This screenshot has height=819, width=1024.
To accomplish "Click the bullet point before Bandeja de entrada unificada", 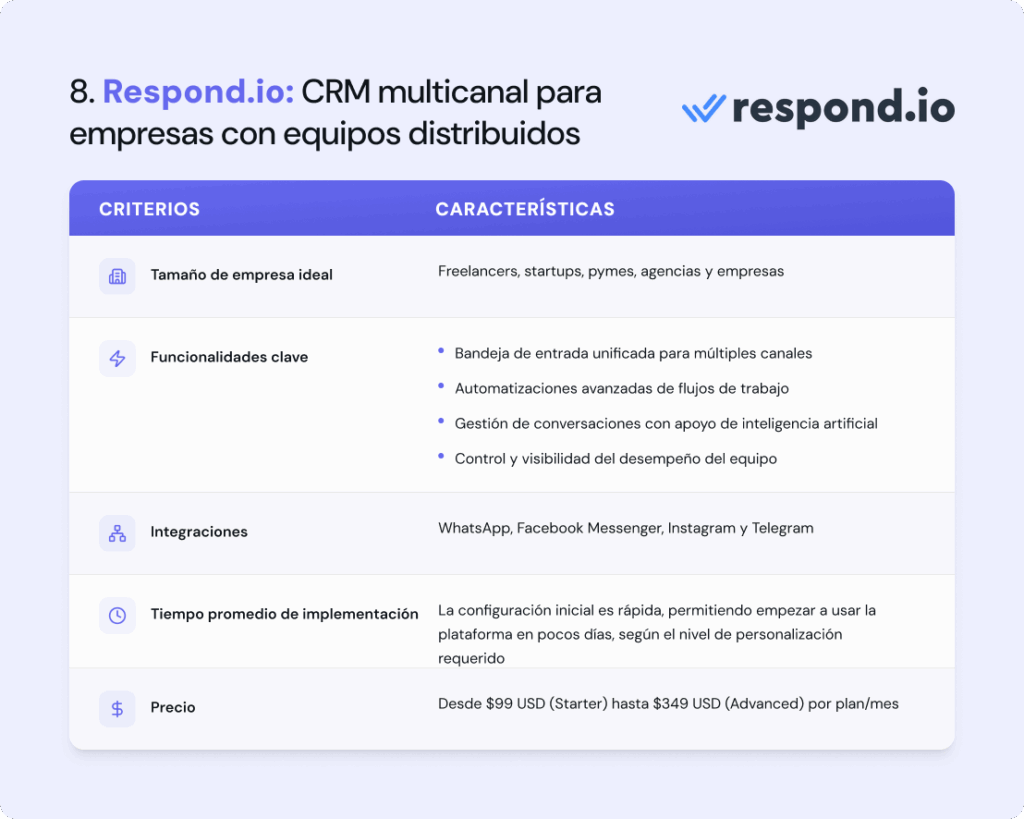I will [441, 352].
